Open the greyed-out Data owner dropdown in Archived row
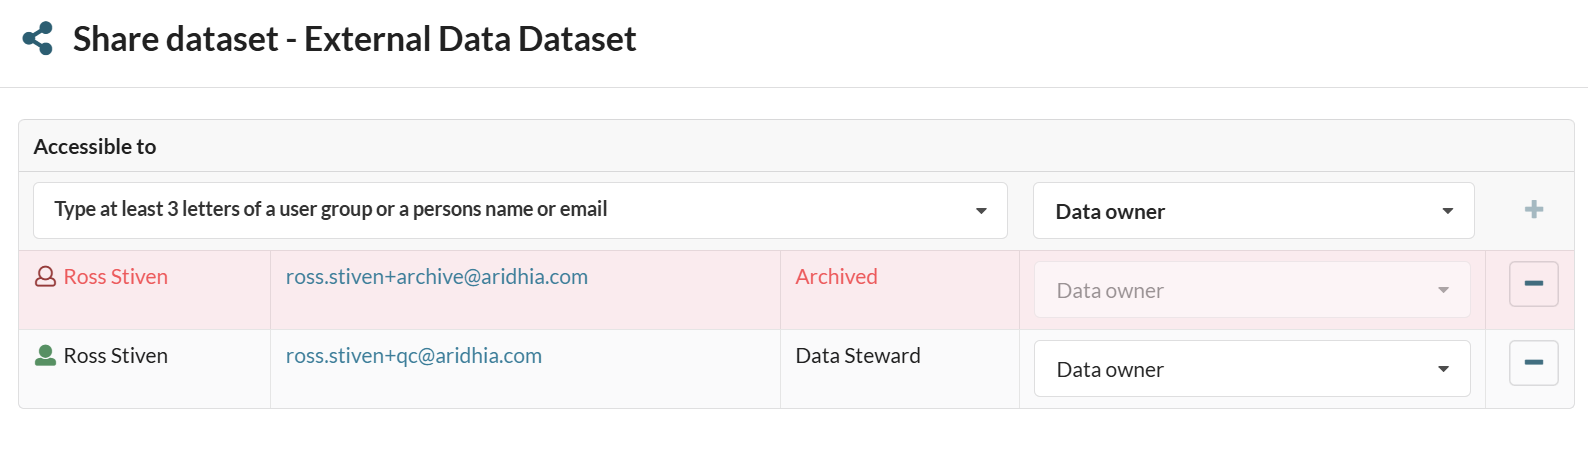Viewport: 1588px width, 463px height. click(x=1252, y=290)
